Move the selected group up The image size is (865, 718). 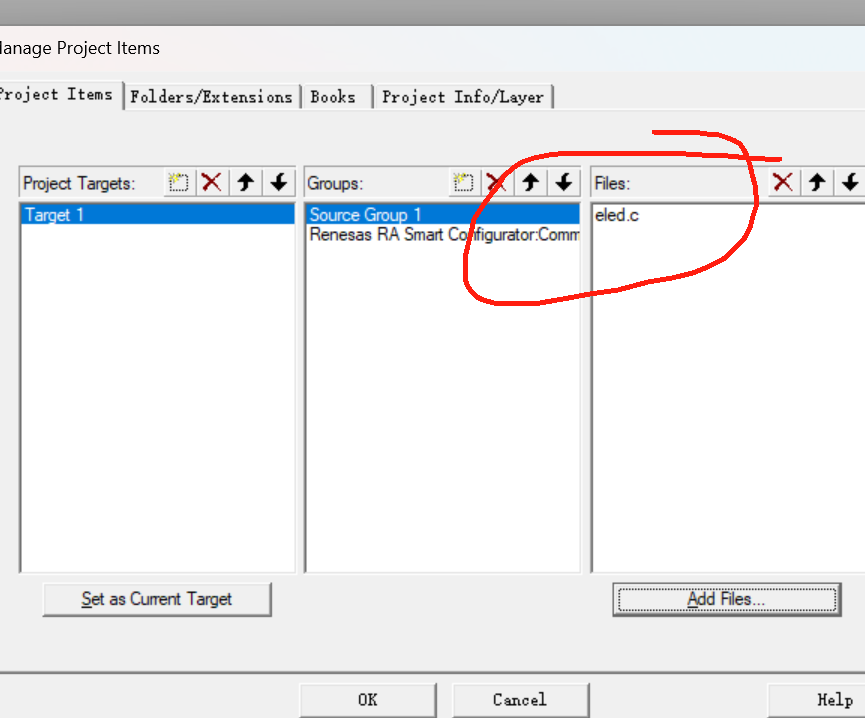[x=531, y=182]
